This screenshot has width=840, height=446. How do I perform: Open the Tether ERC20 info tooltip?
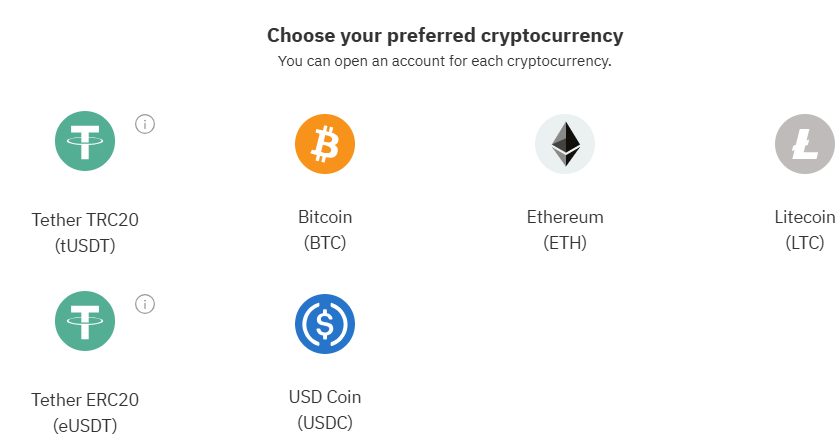[x=145, y=303]
